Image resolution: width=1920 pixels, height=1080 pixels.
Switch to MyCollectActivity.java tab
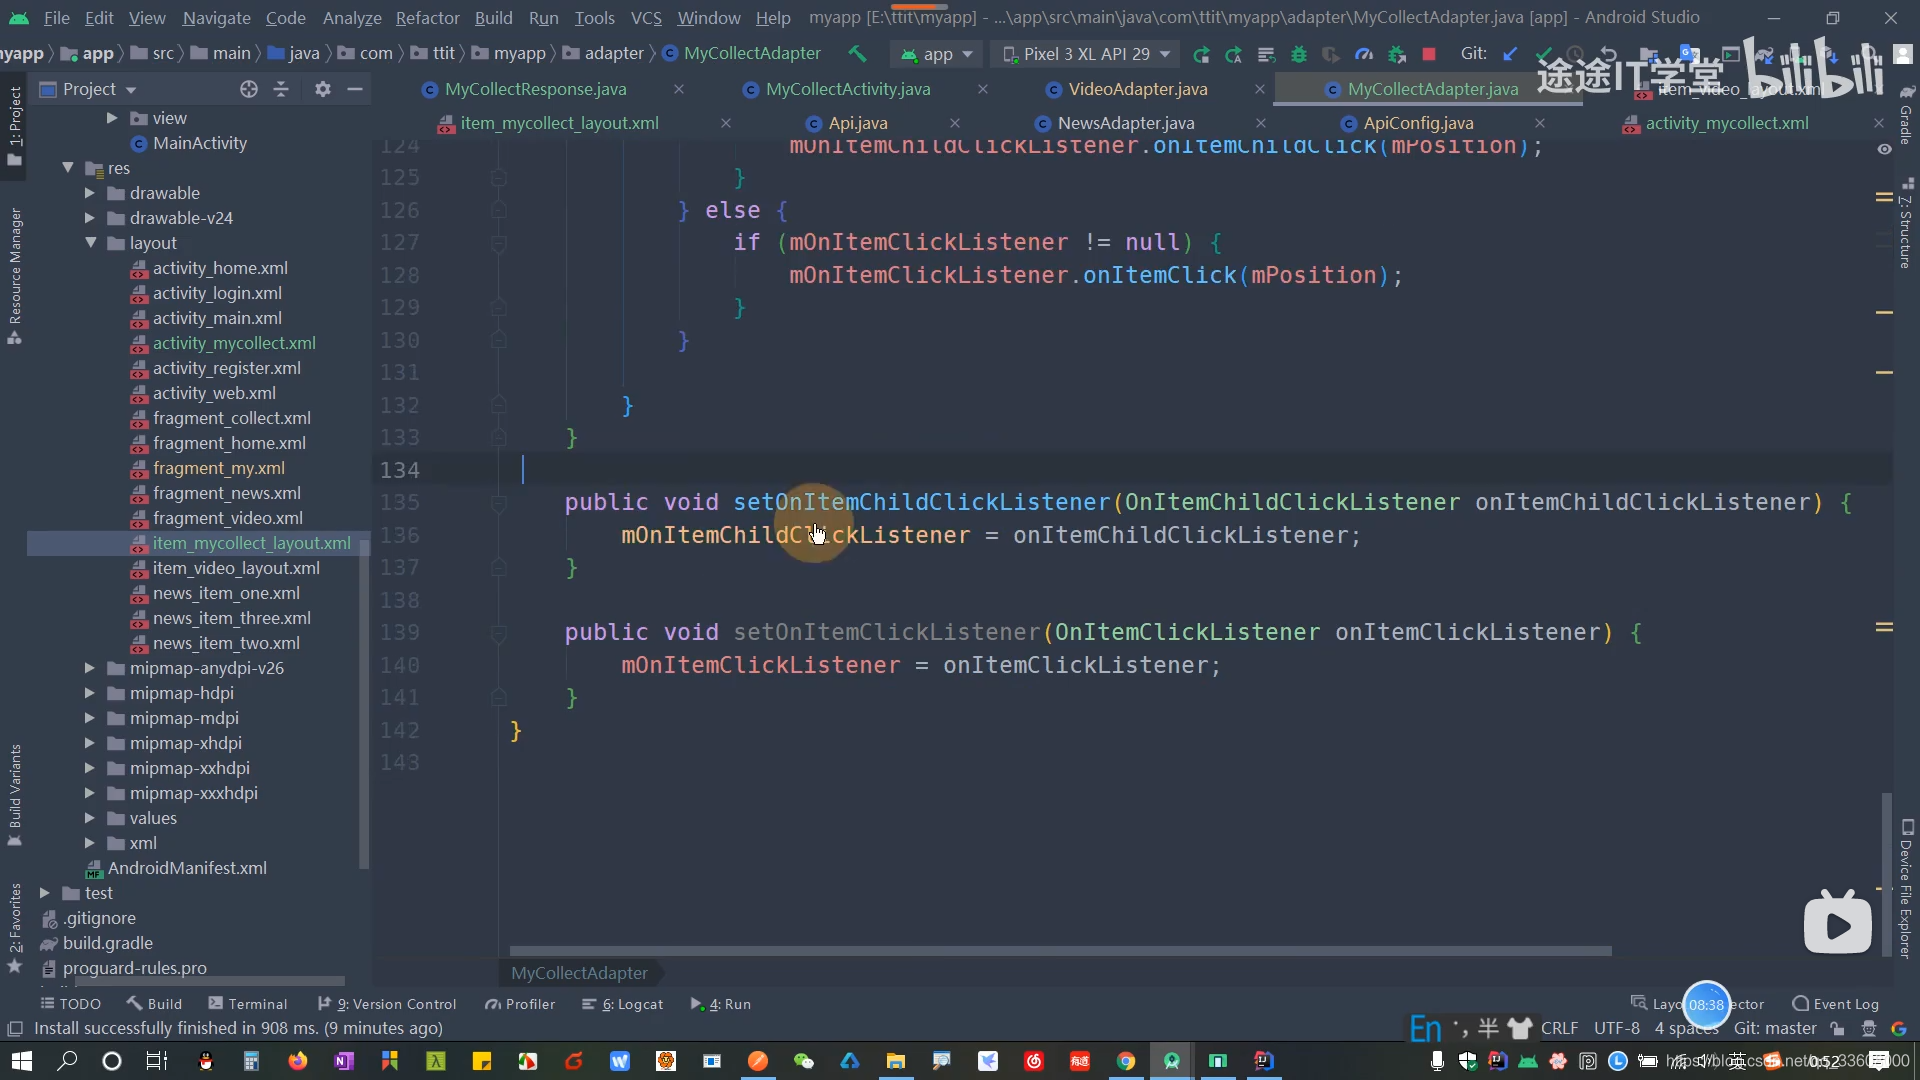848,89
